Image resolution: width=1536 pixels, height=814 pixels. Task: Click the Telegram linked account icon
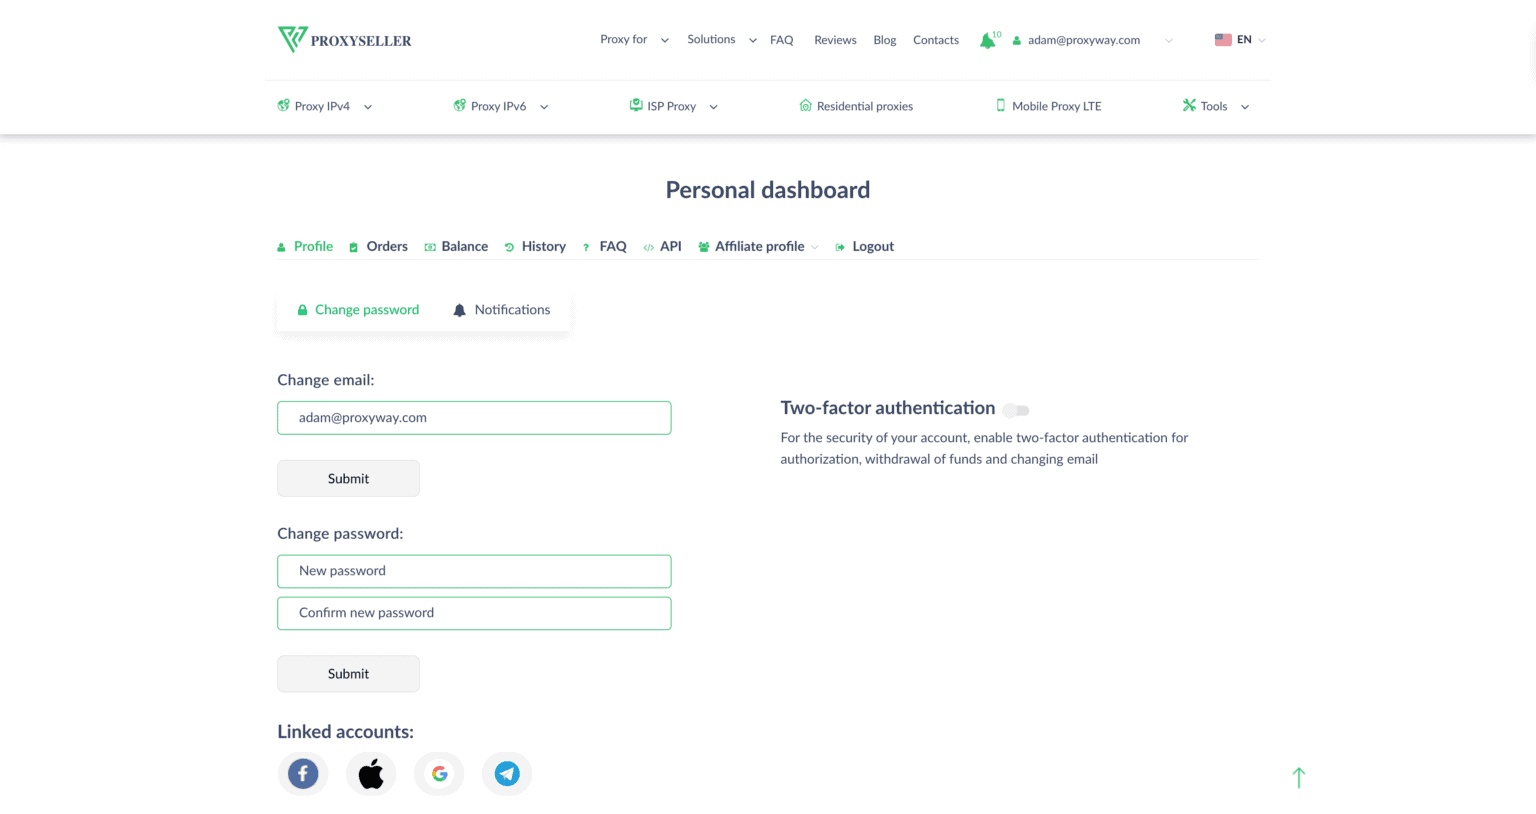tap(507, 773)
